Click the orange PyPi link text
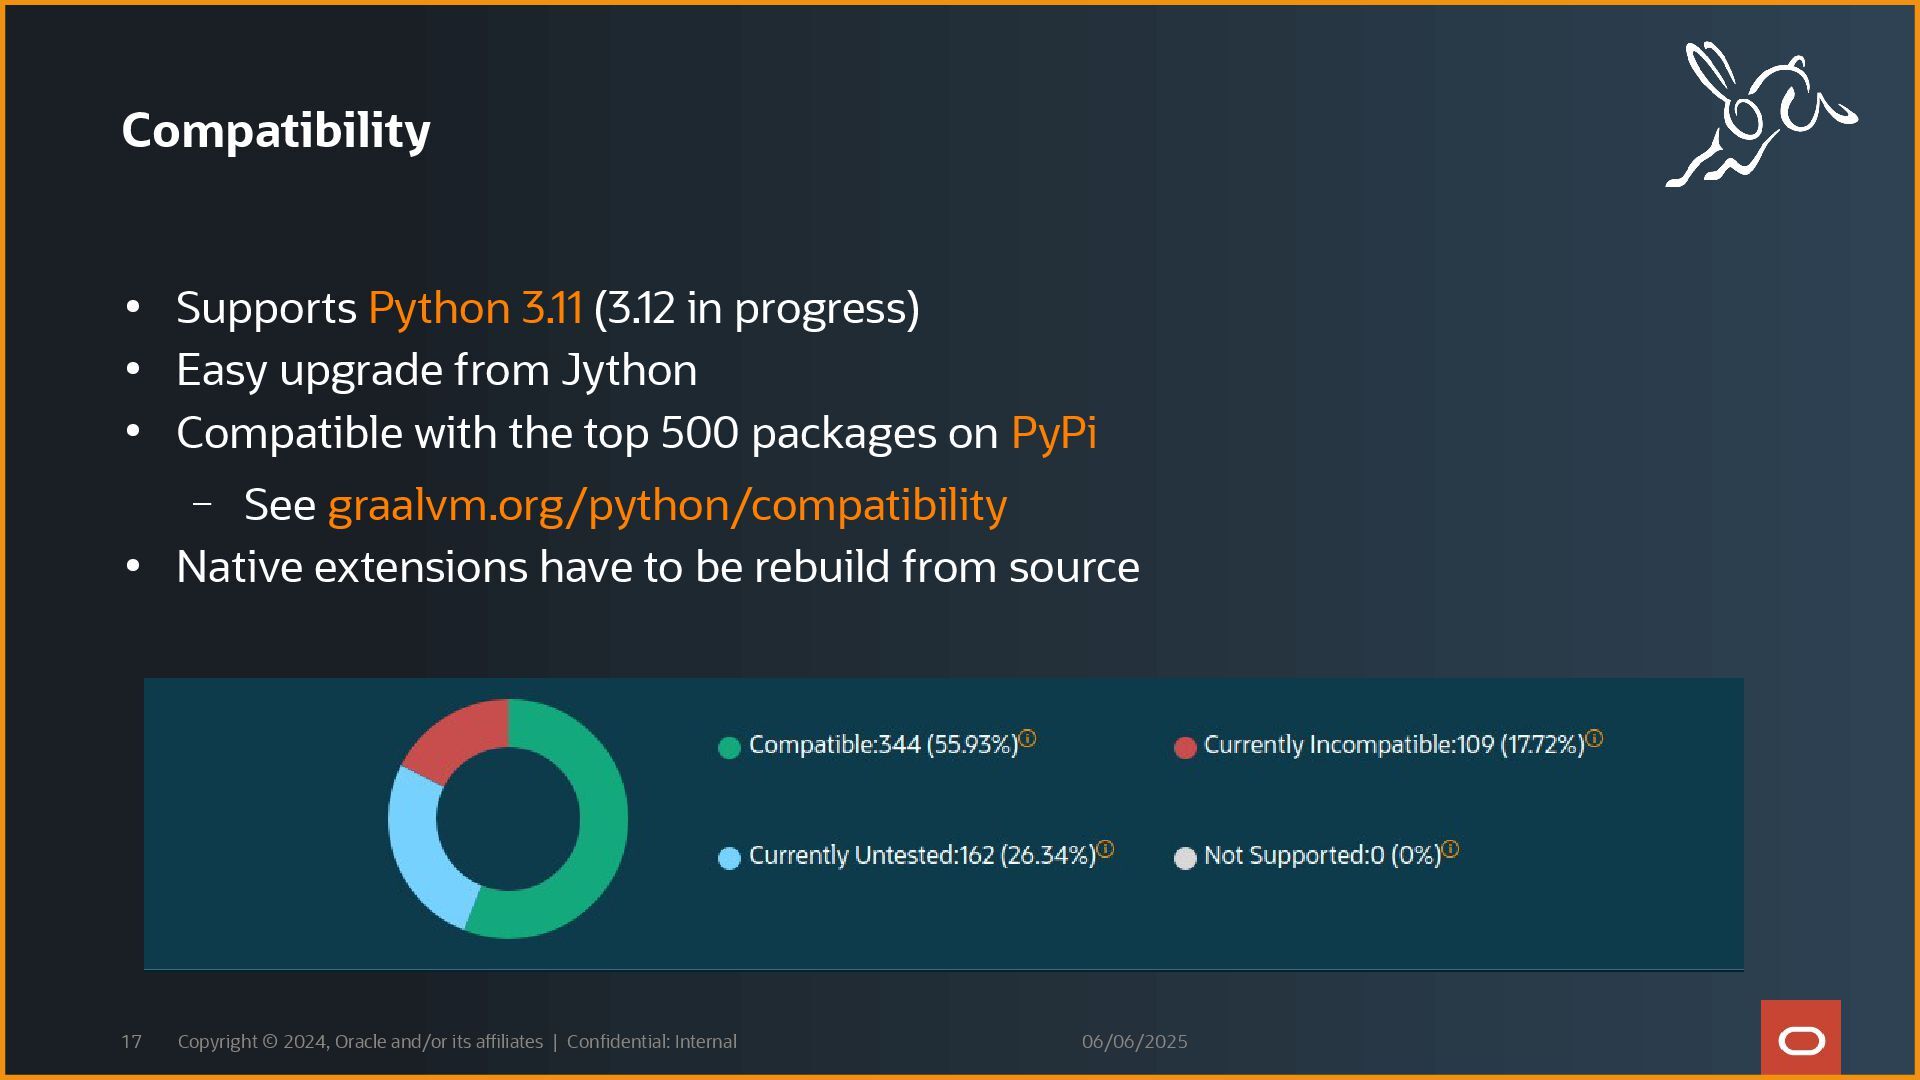The width and height of the screenshot is (1920, 1080). tap(1053, 433)
